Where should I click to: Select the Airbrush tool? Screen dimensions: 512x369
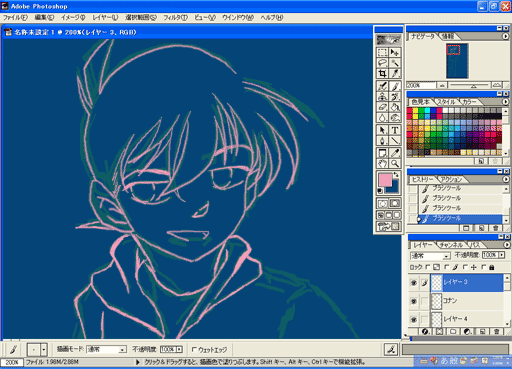pos(382,86)
